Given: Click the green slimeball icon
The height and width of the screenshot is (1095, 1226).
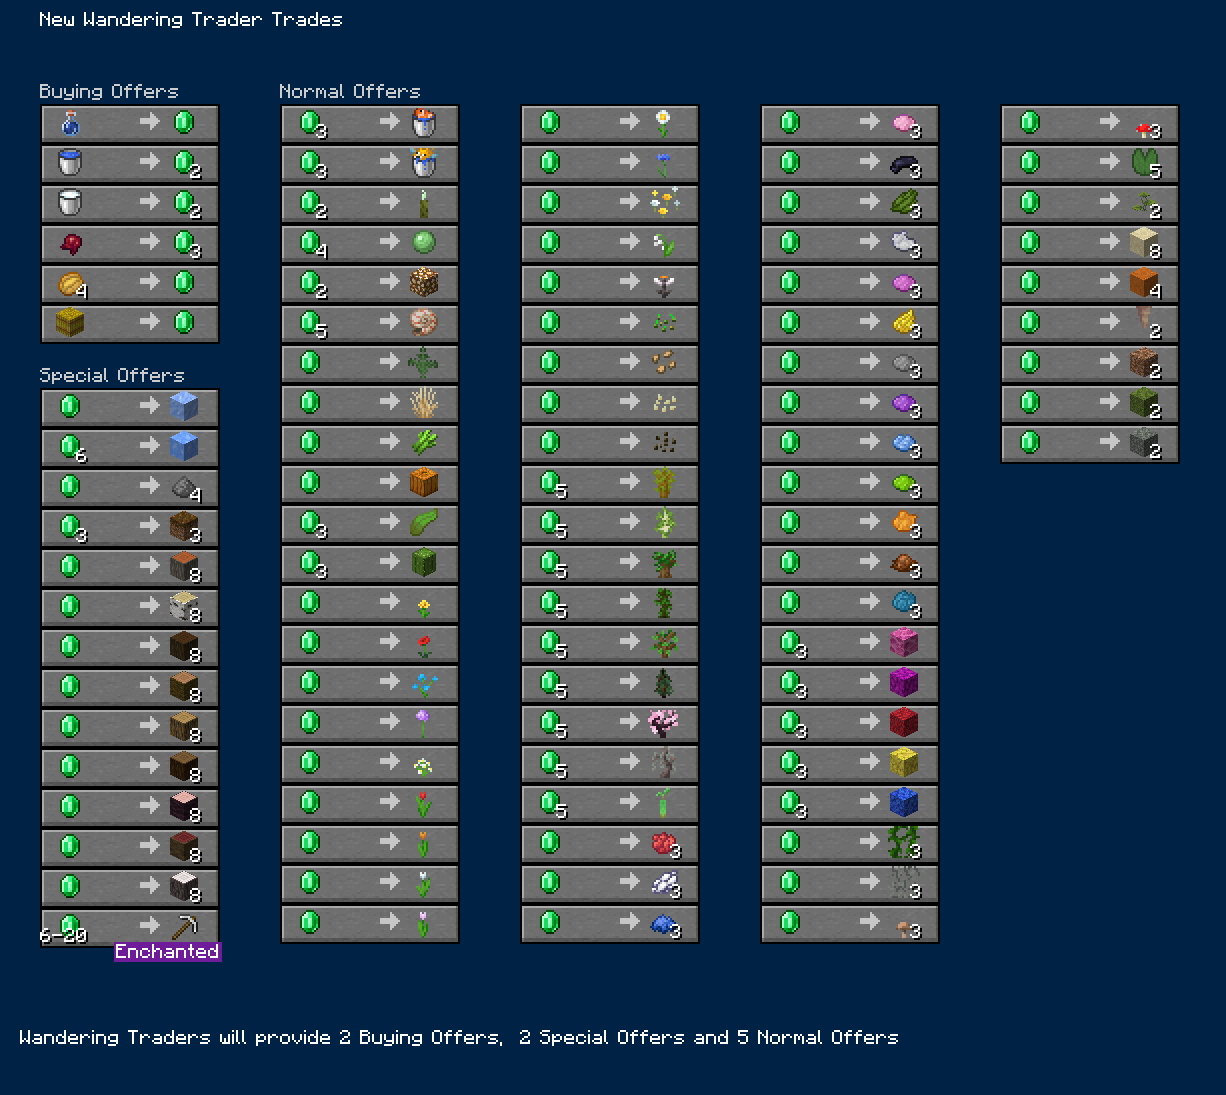Looking at the screenshot, I should coord(424,243).
